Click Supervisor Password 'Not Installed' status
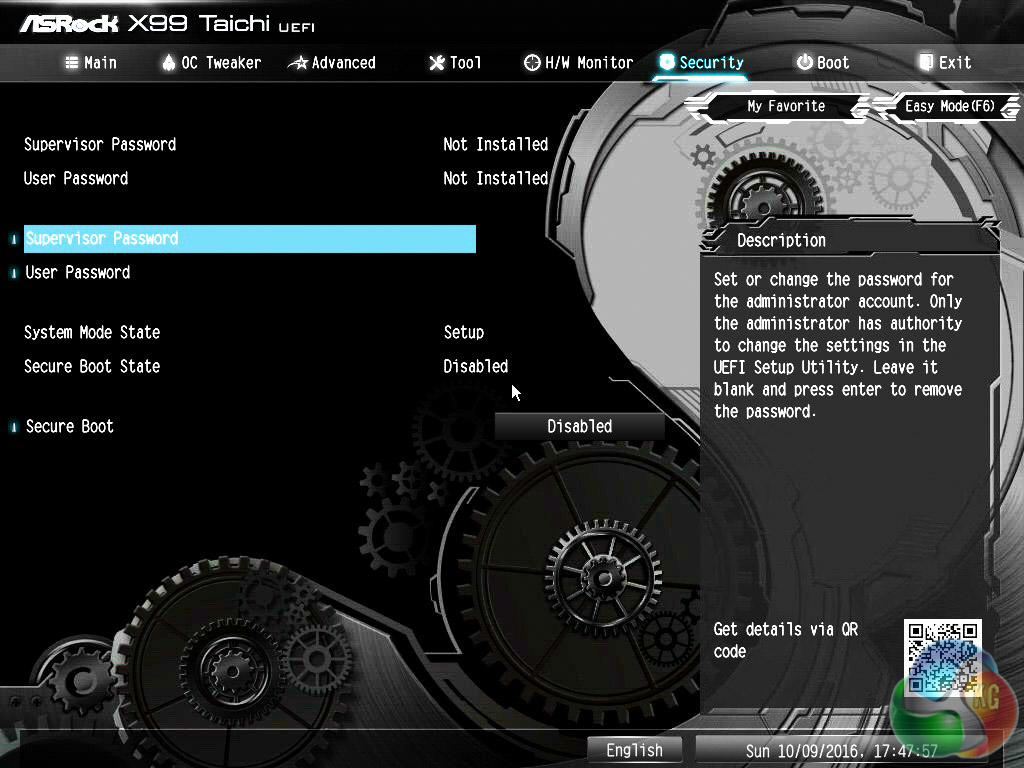This screenshot has width=1024, height=768. [x=496, y=144]
